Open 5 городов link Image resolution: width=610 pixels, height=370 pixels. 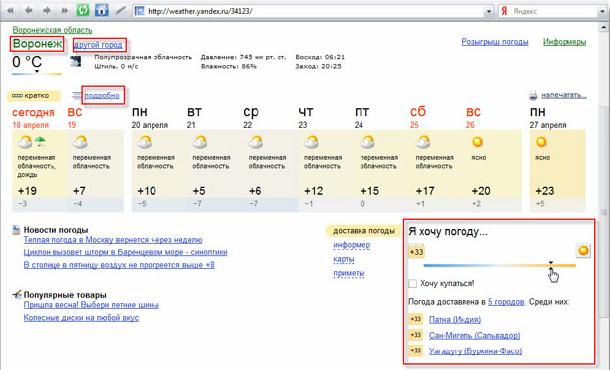coord(506,302)
